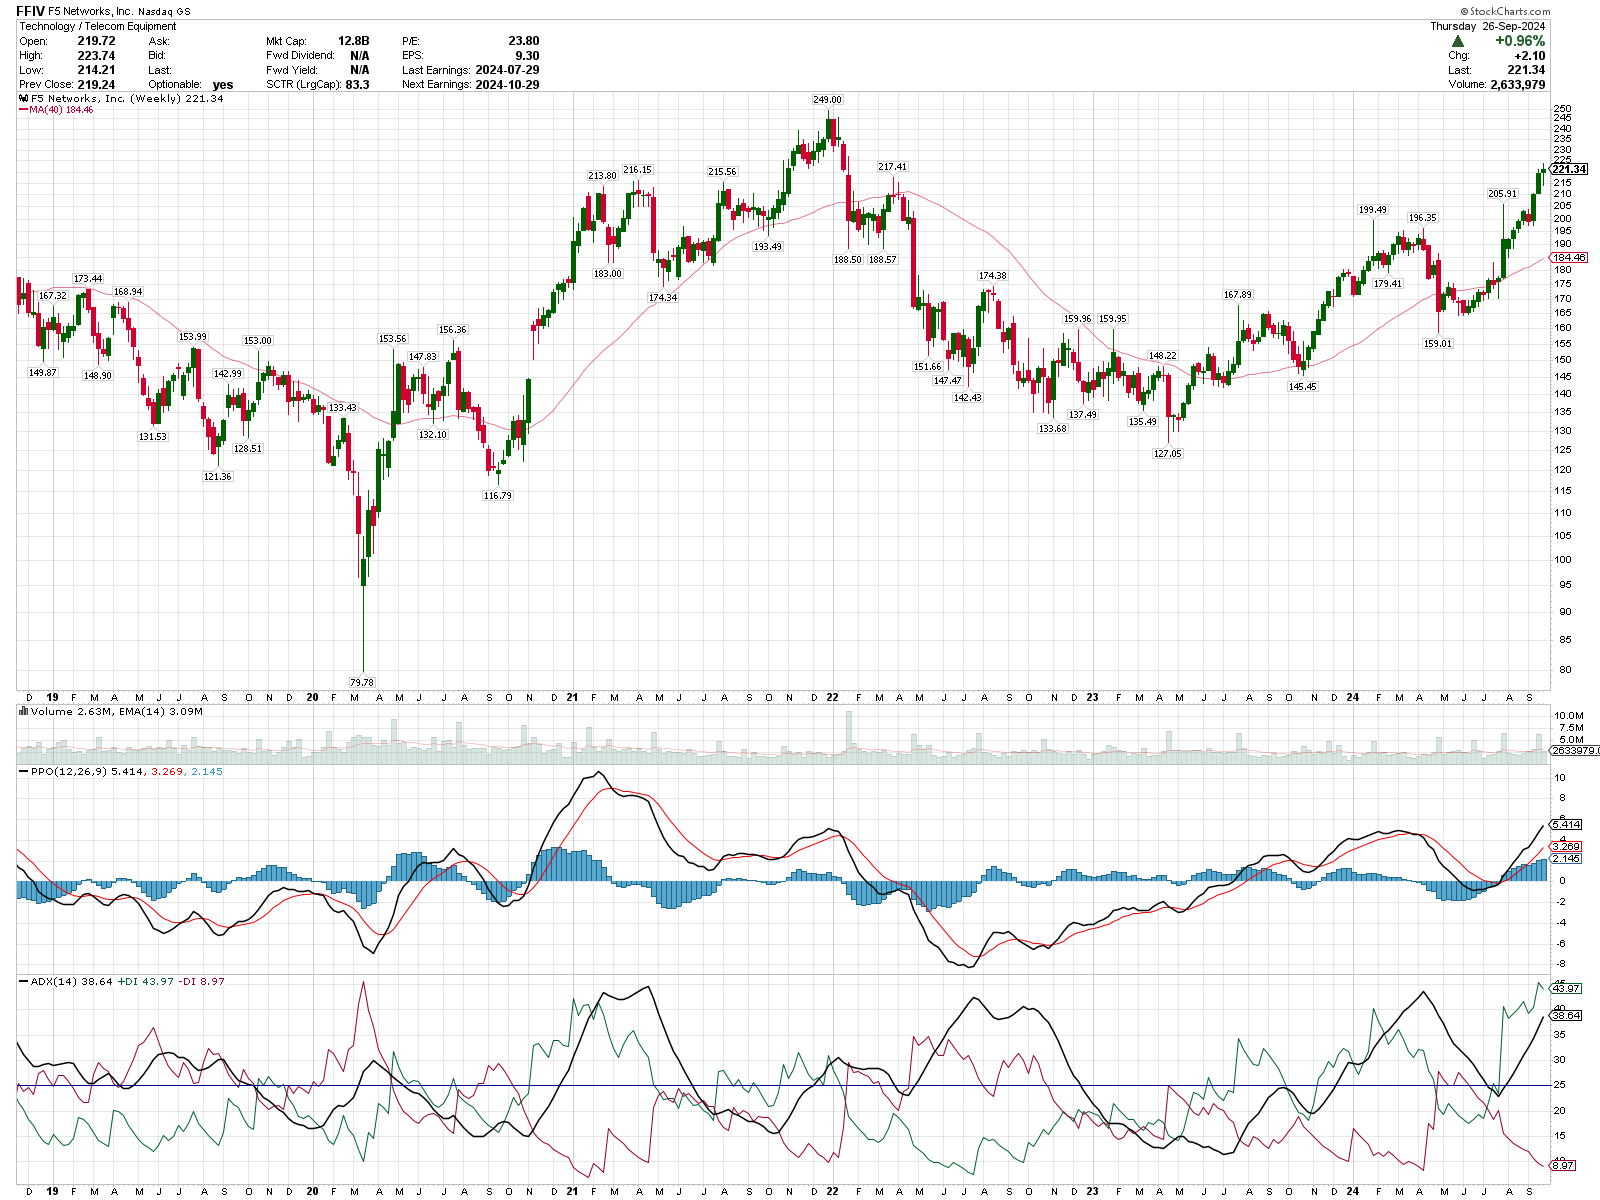Click the 167.89 price label
Viewport: 1600px width, 1200px height.
pos(1238,295)
